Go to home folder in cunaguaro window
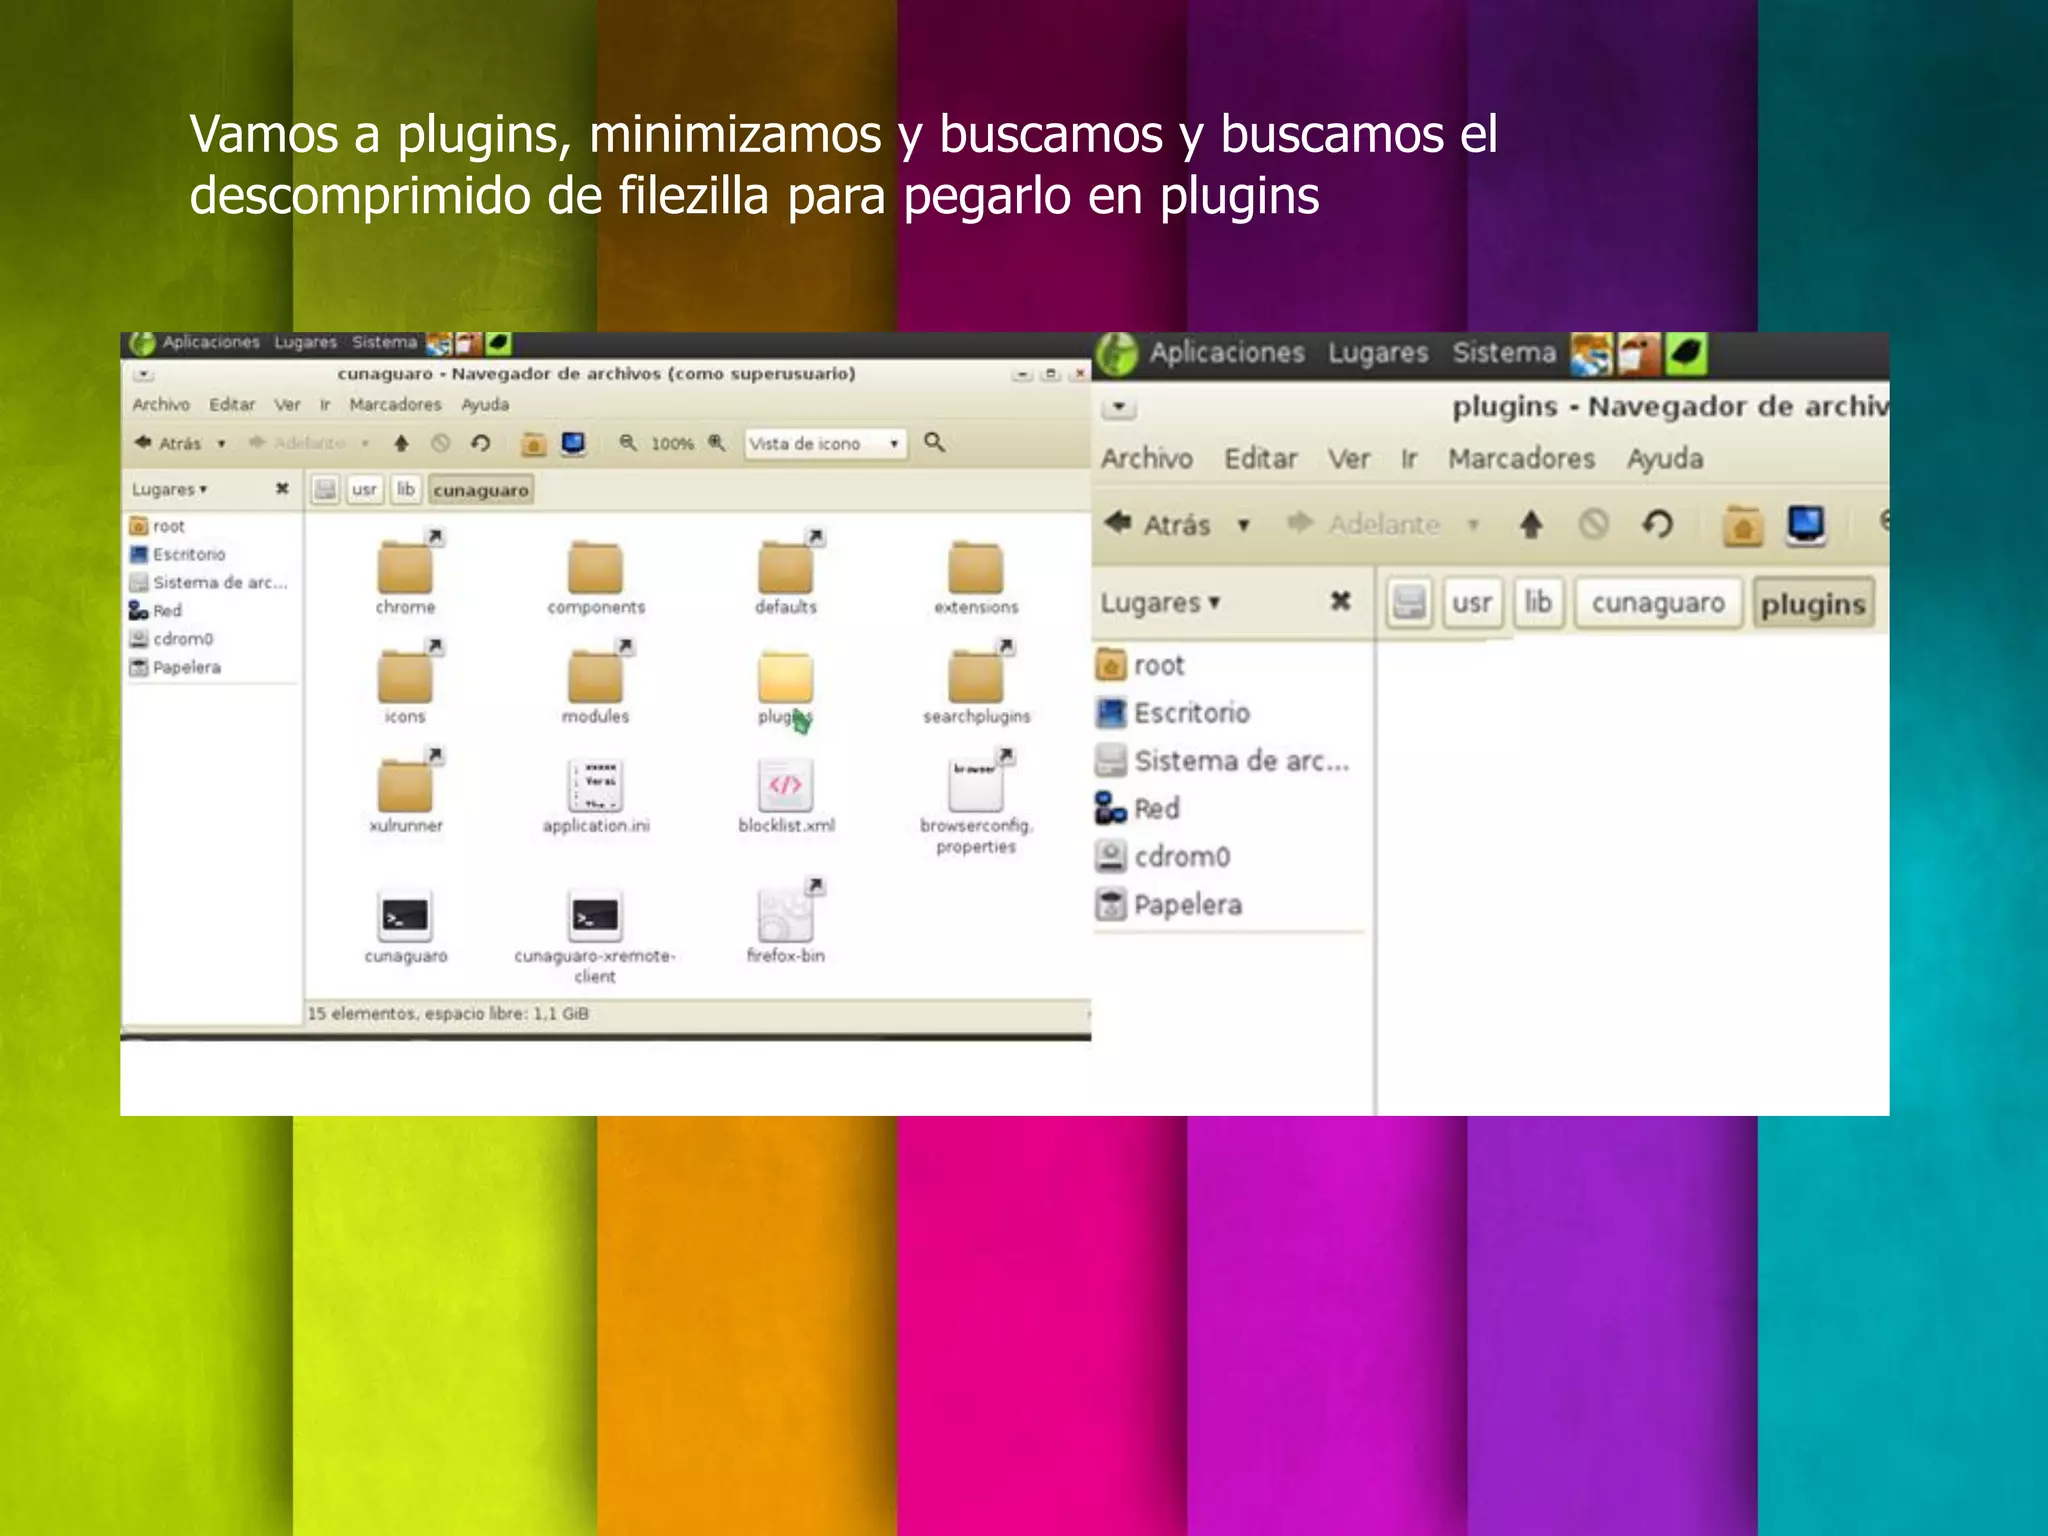Screen dimensions: 2048x1536 point(534,443)
